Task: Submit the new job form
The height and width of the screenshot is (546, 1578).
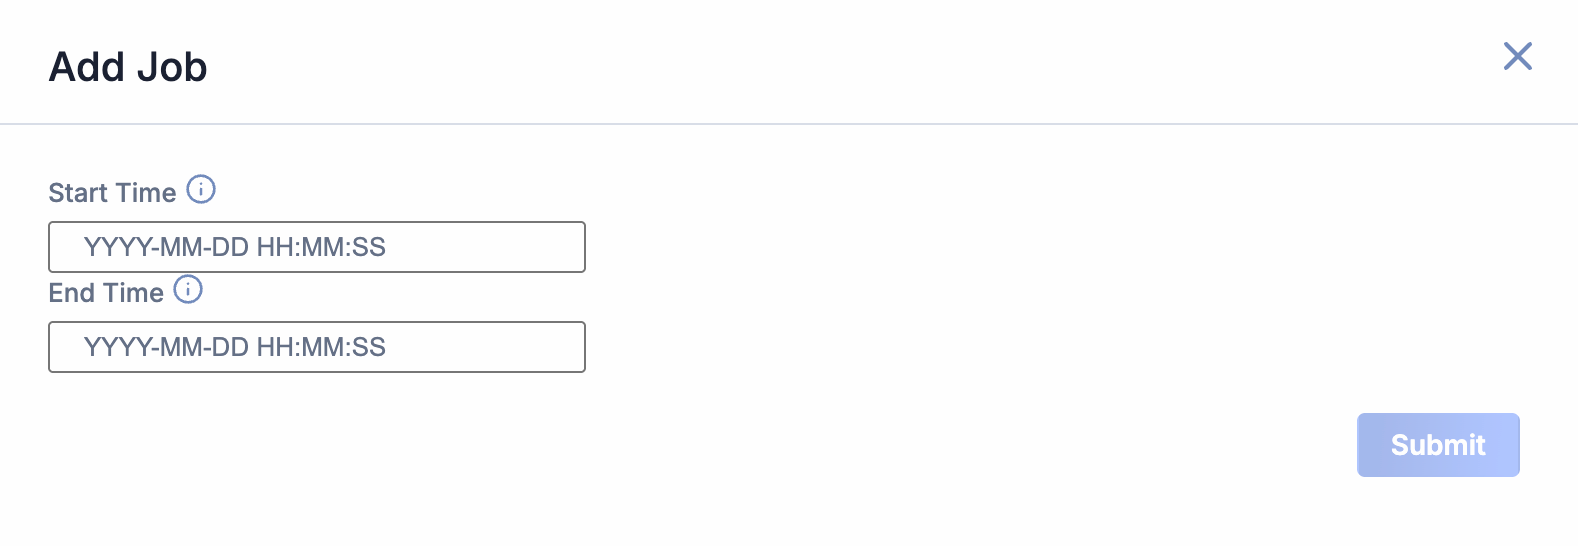Action: click(1437, 445)
